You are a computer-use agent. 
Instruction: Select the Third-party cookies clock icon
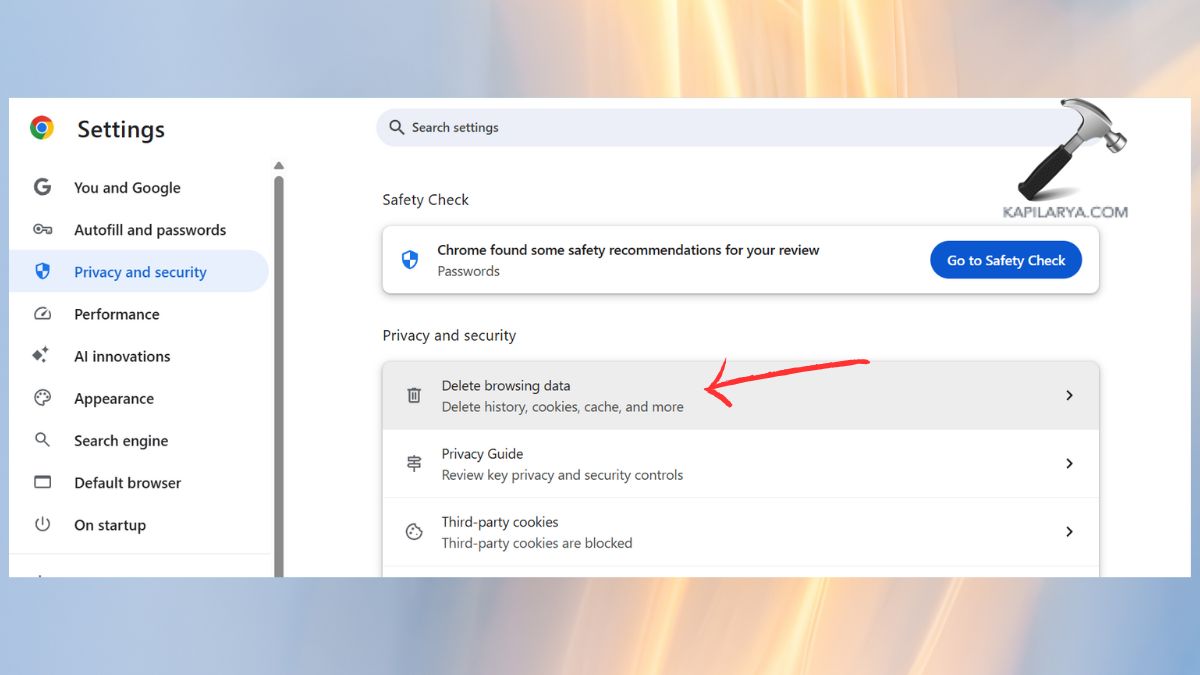point(414,531)
